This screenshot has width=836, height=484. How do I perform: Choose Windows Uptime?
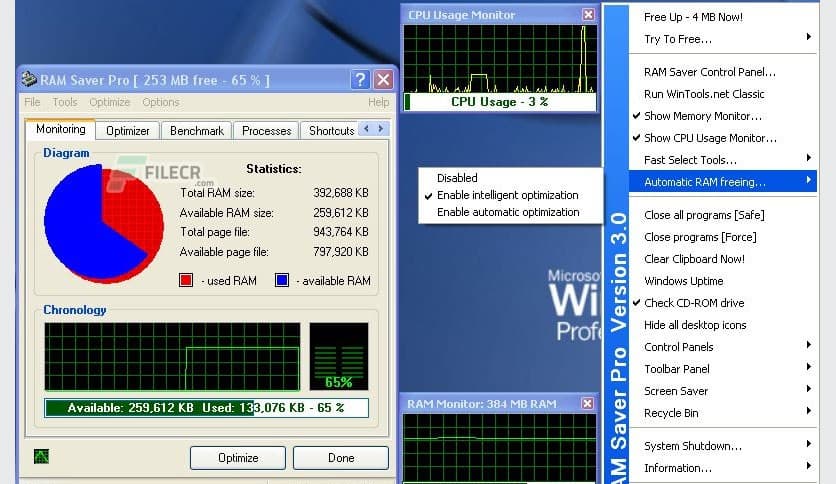click(722, 281)
